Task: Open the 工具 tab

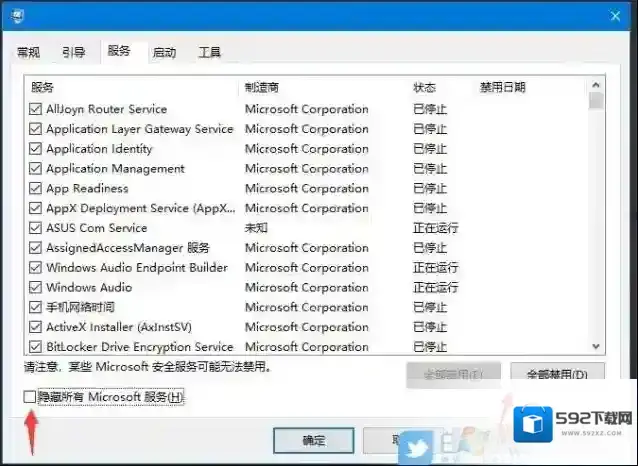Action: (x=209, y=52)
